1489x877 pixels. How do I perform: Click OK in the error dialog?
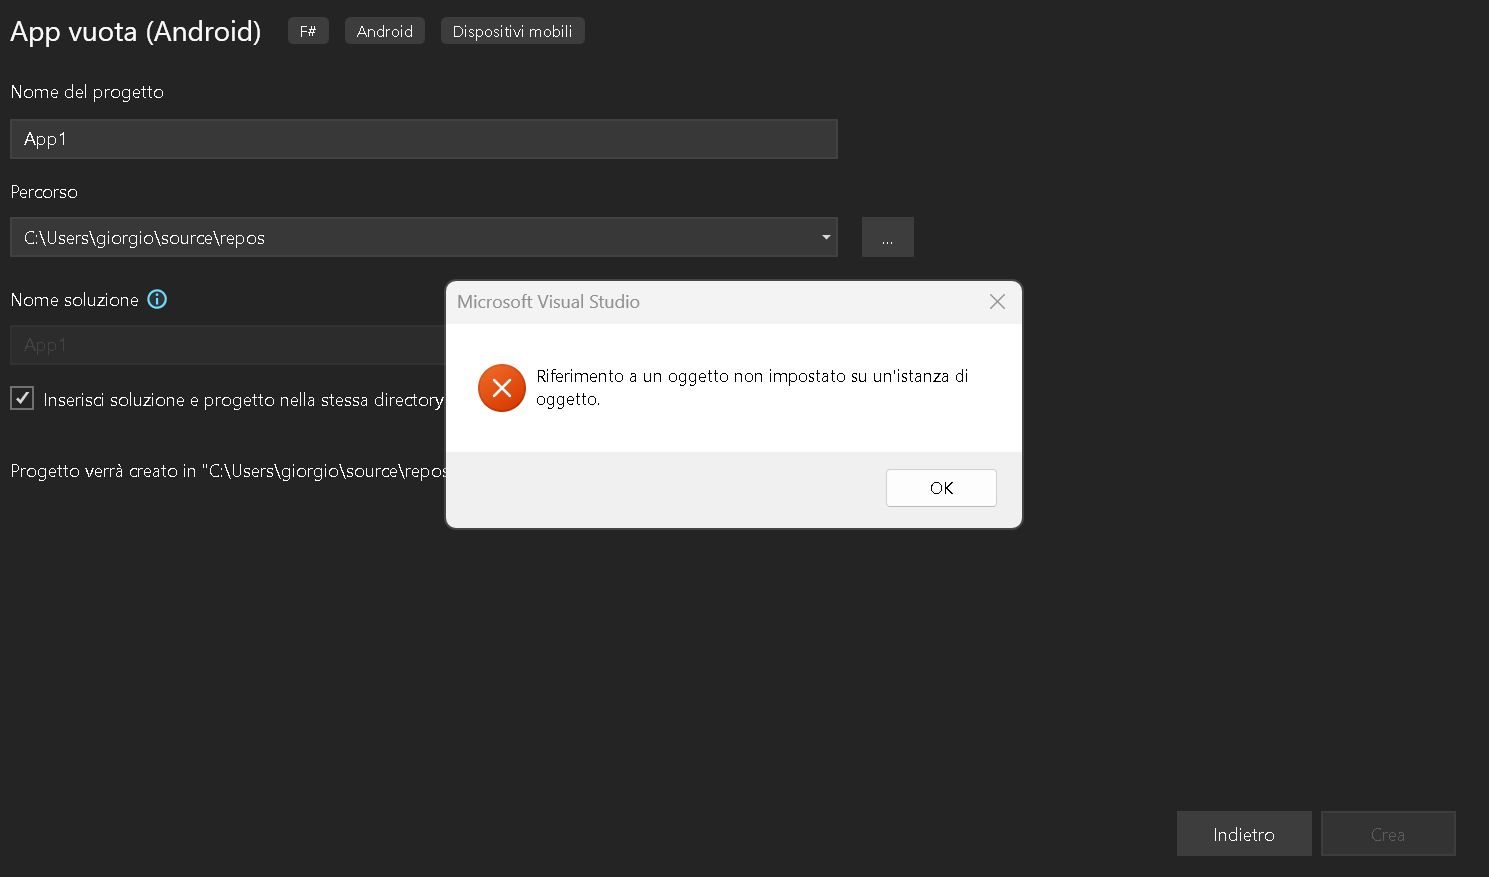point(941,488)
